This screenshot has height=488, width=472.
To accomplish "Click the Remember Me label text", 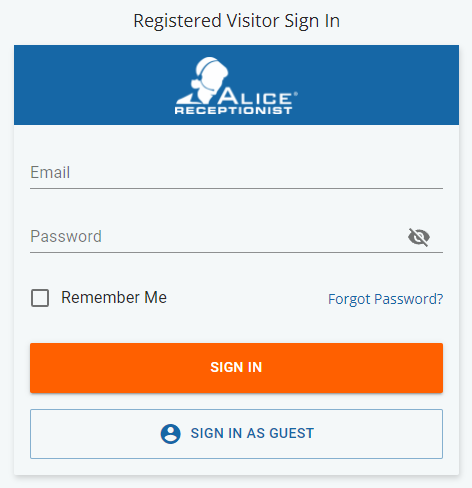I will click(x=114, y=297).
